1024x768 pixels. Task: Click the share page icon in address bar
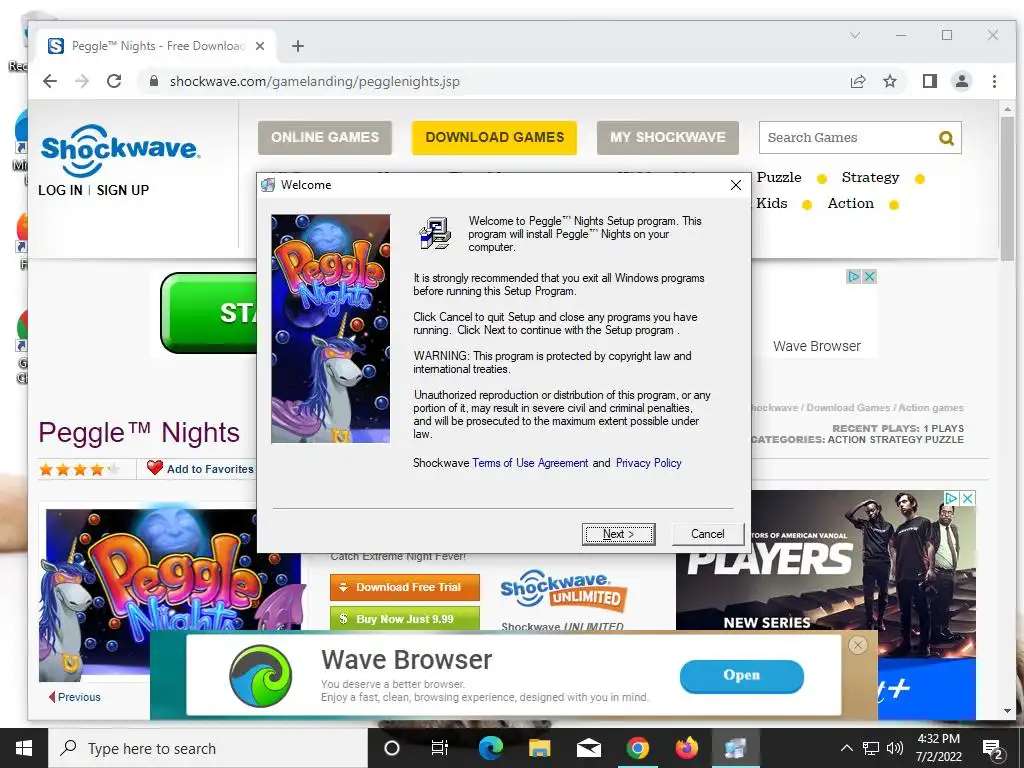click(857, 82)
